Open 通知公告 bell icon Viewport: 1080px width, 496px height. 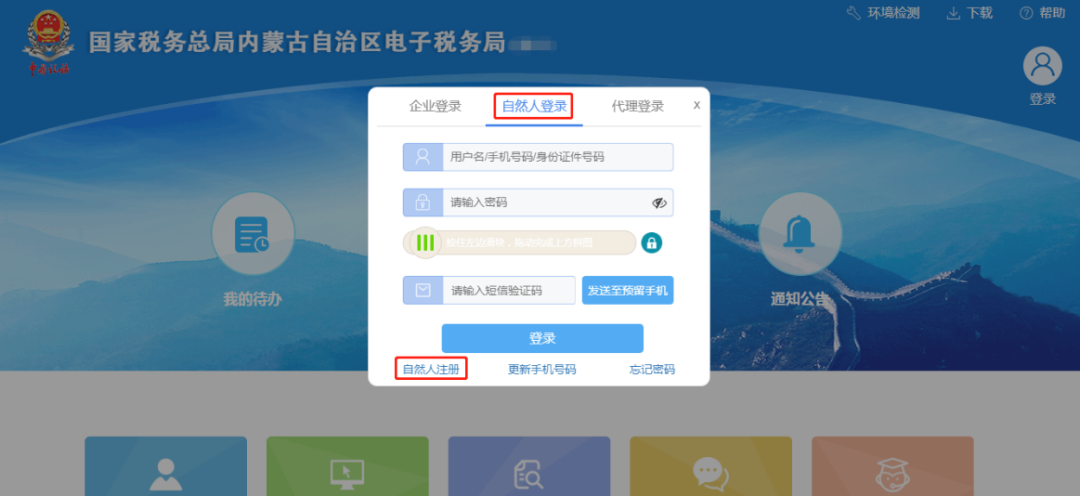click(800, 234)
